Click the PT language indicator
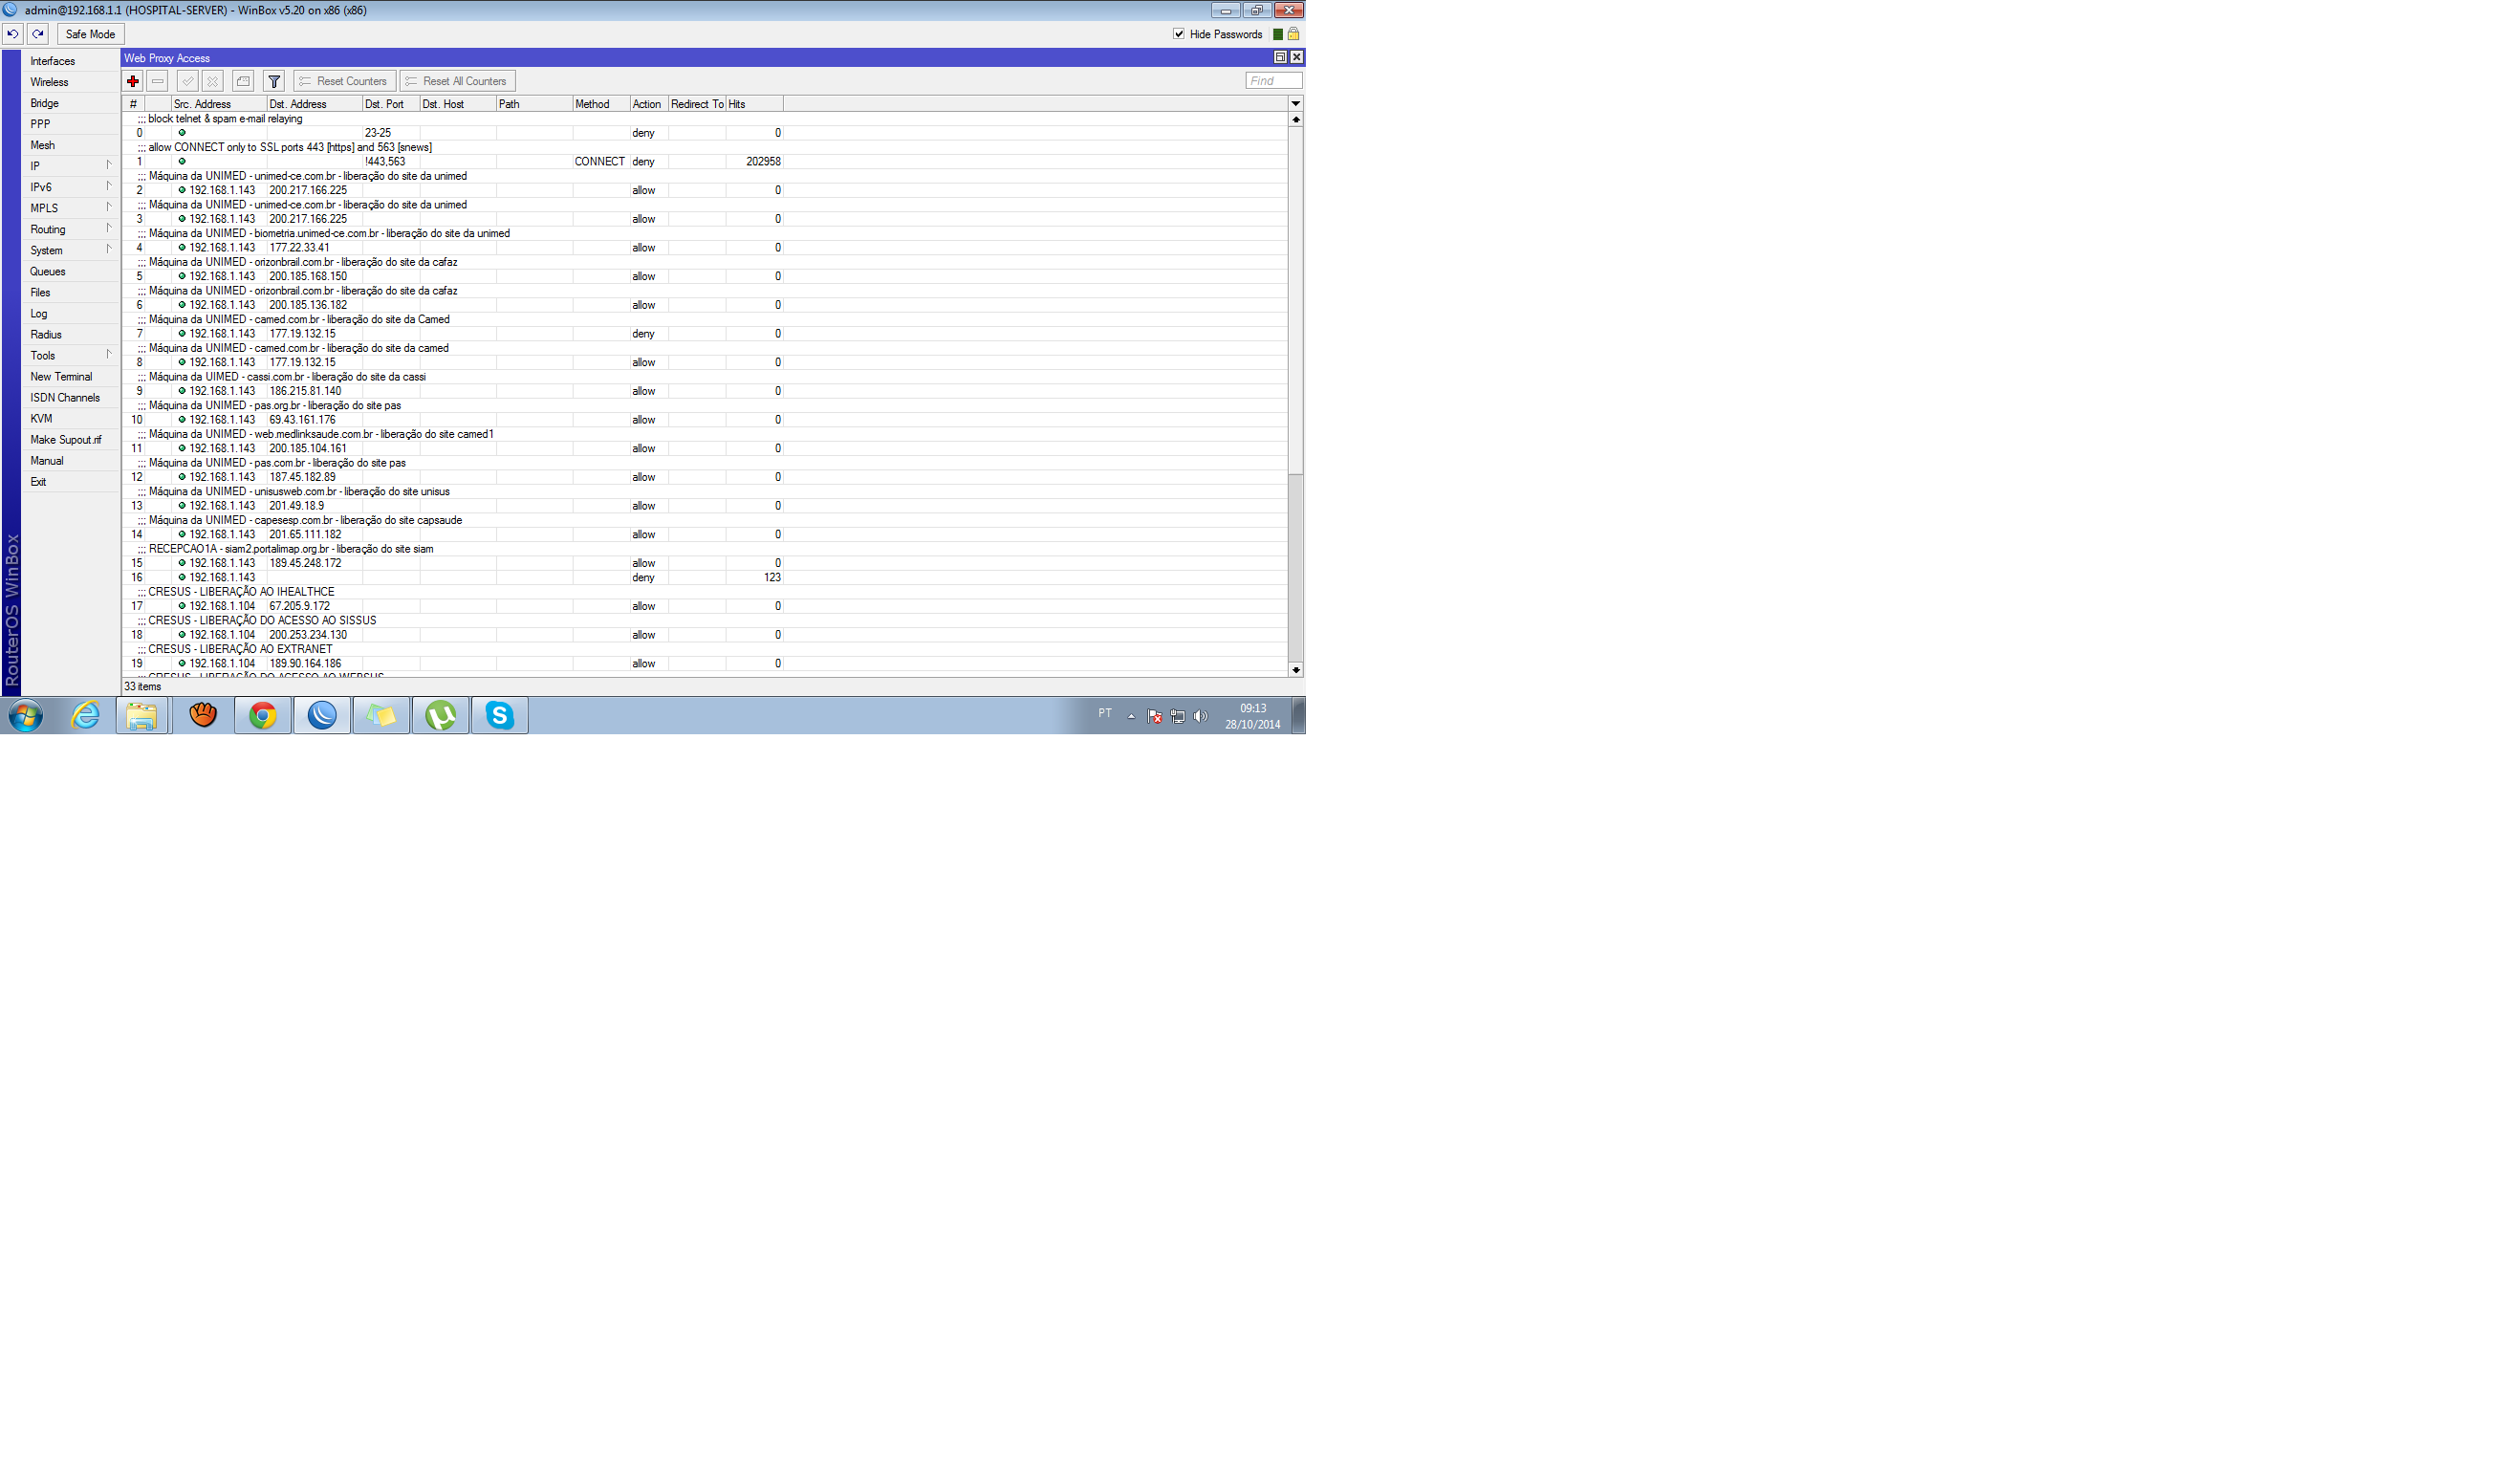The image size is (2520, 1480). click(x=1105, y=713)
